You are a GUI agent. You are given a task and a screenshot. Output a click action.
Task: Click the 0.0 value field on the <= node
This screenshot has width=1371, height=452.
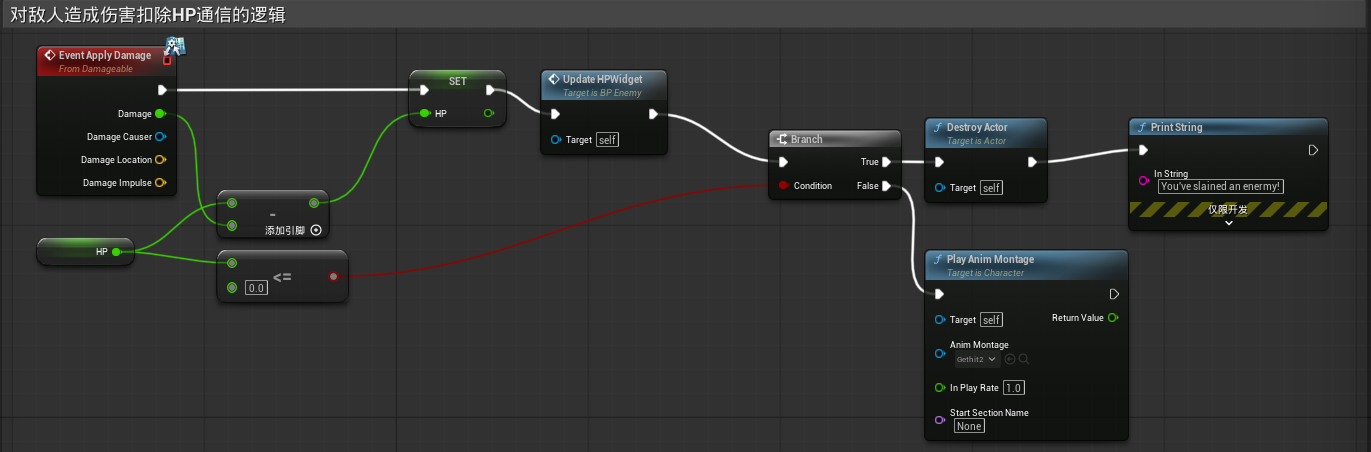[x=257, y=288]
